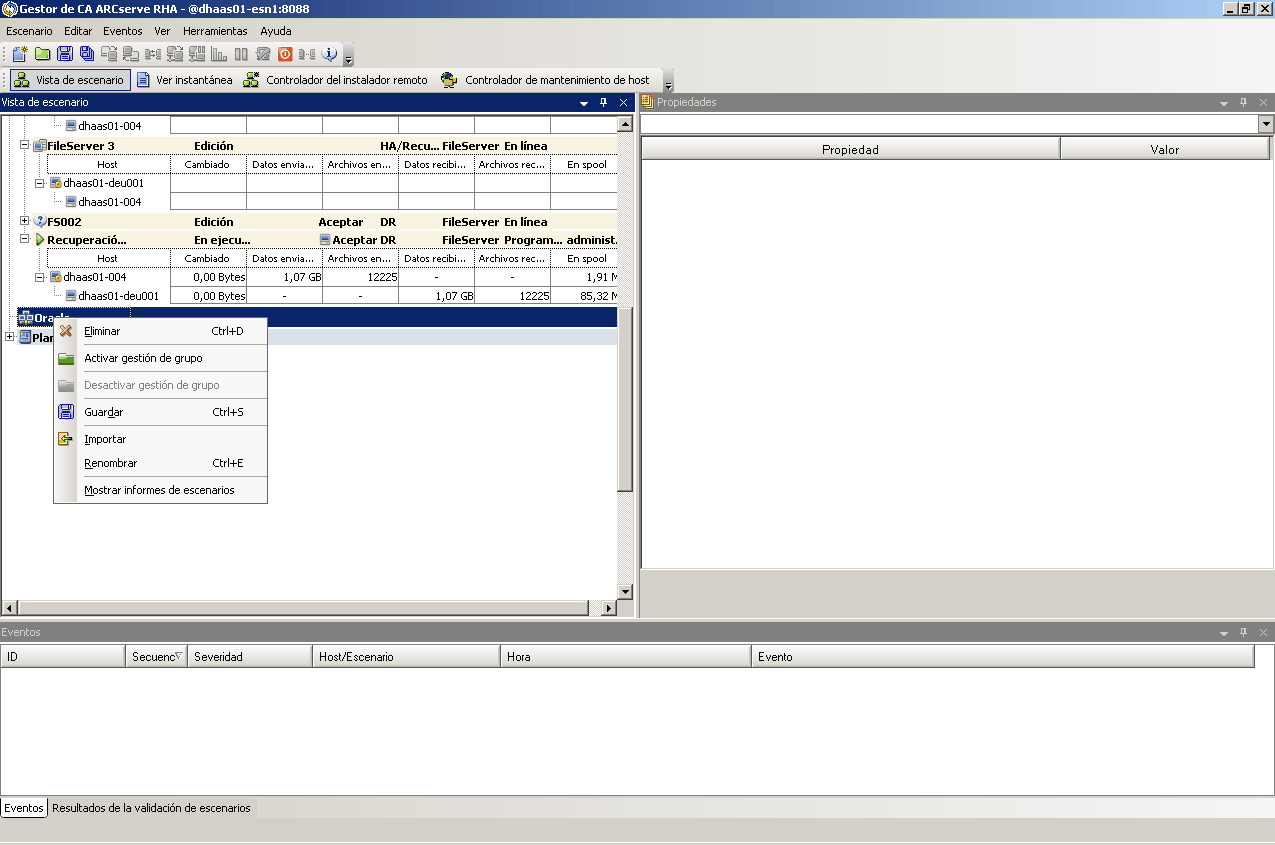Open the Propiedades combo box dropdown
Screen dimensions: 1275x845
click(x=1266, y=124)
